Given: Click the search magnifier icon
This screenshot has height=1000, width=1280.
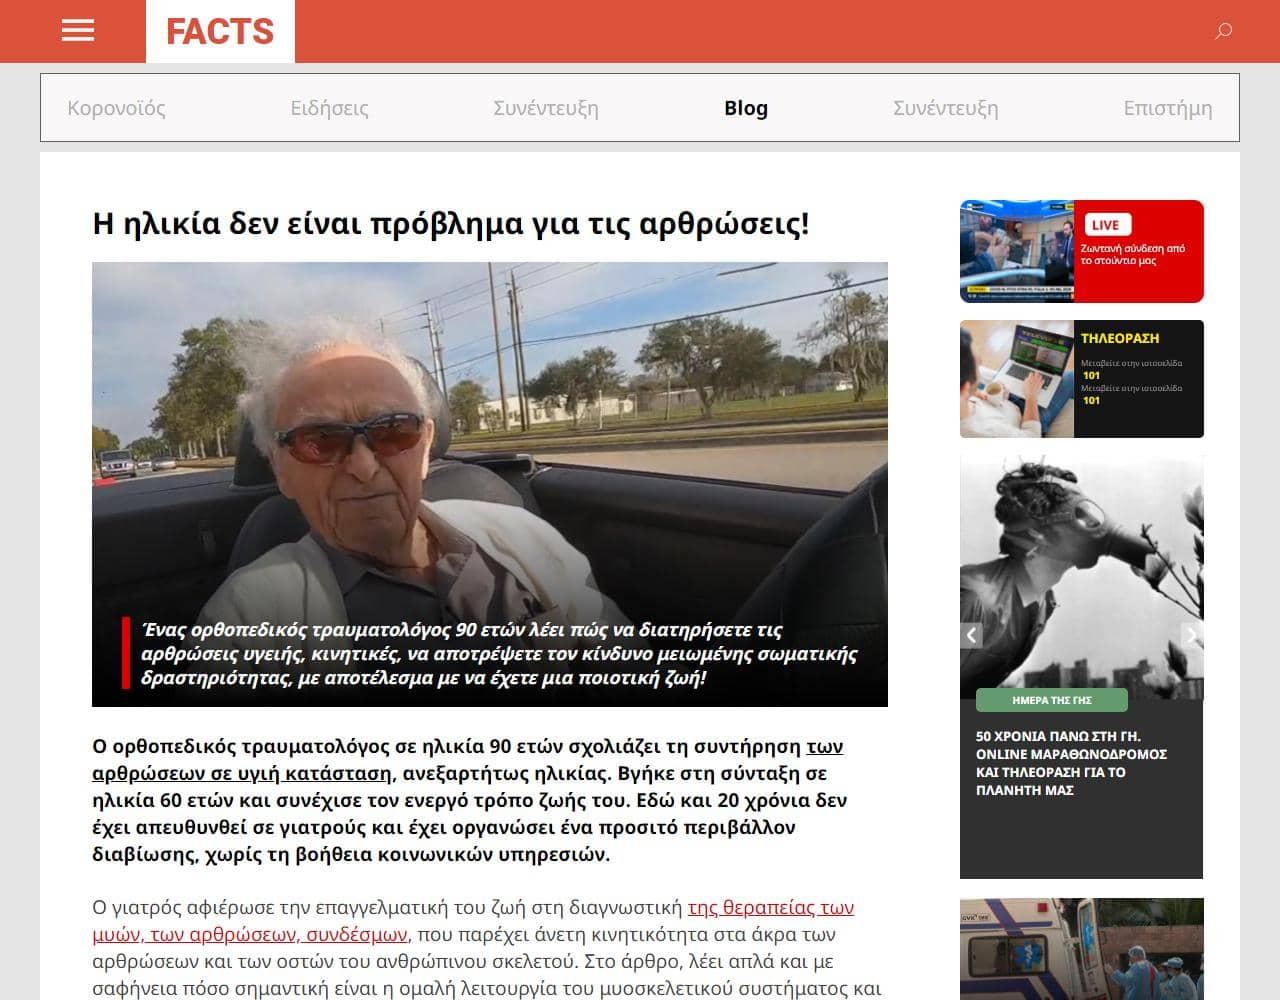Looking at the screenshot, I should (x=1223, y=31).
